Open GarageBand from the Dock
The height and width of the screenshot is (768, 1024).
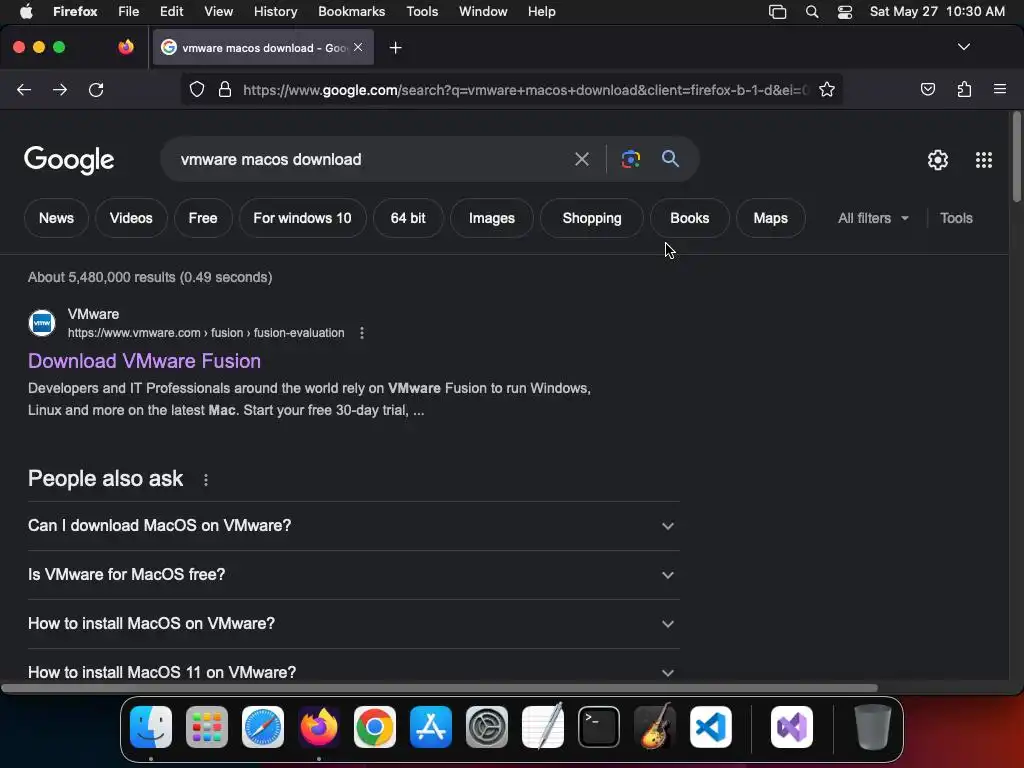tap(655, 727)
